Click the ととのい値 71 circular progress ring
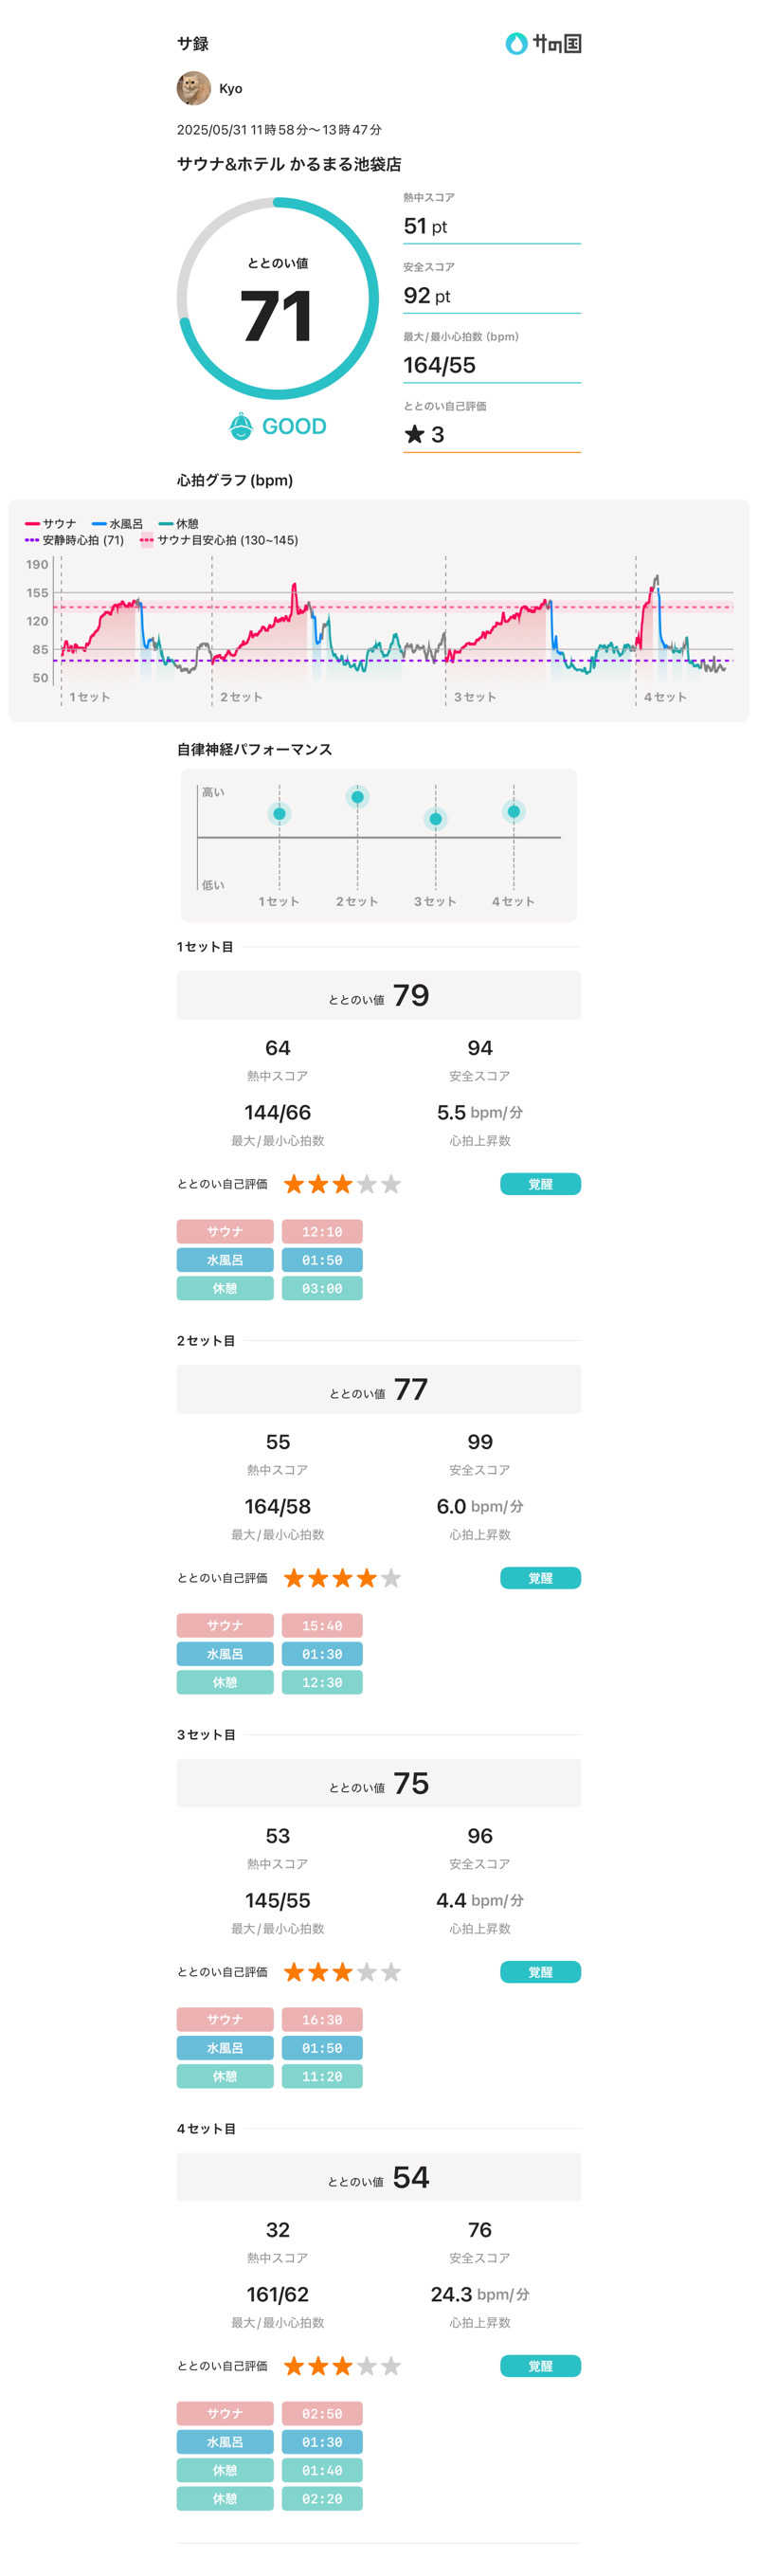 coord(277,298)
